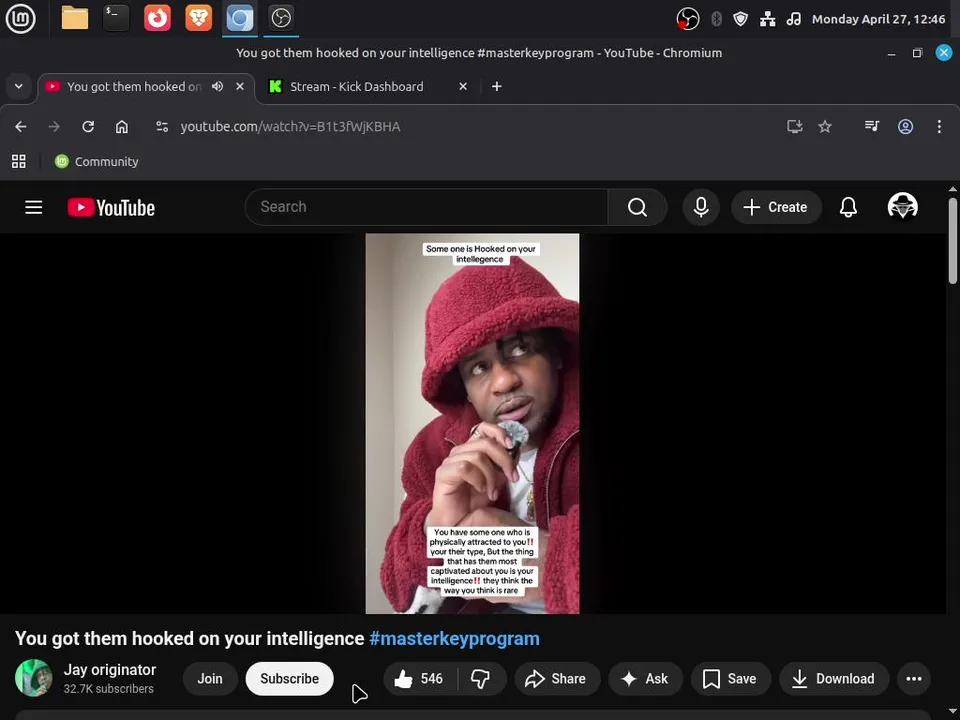
Task: Click the OBS recording tray icon
Action: (688, 19)
